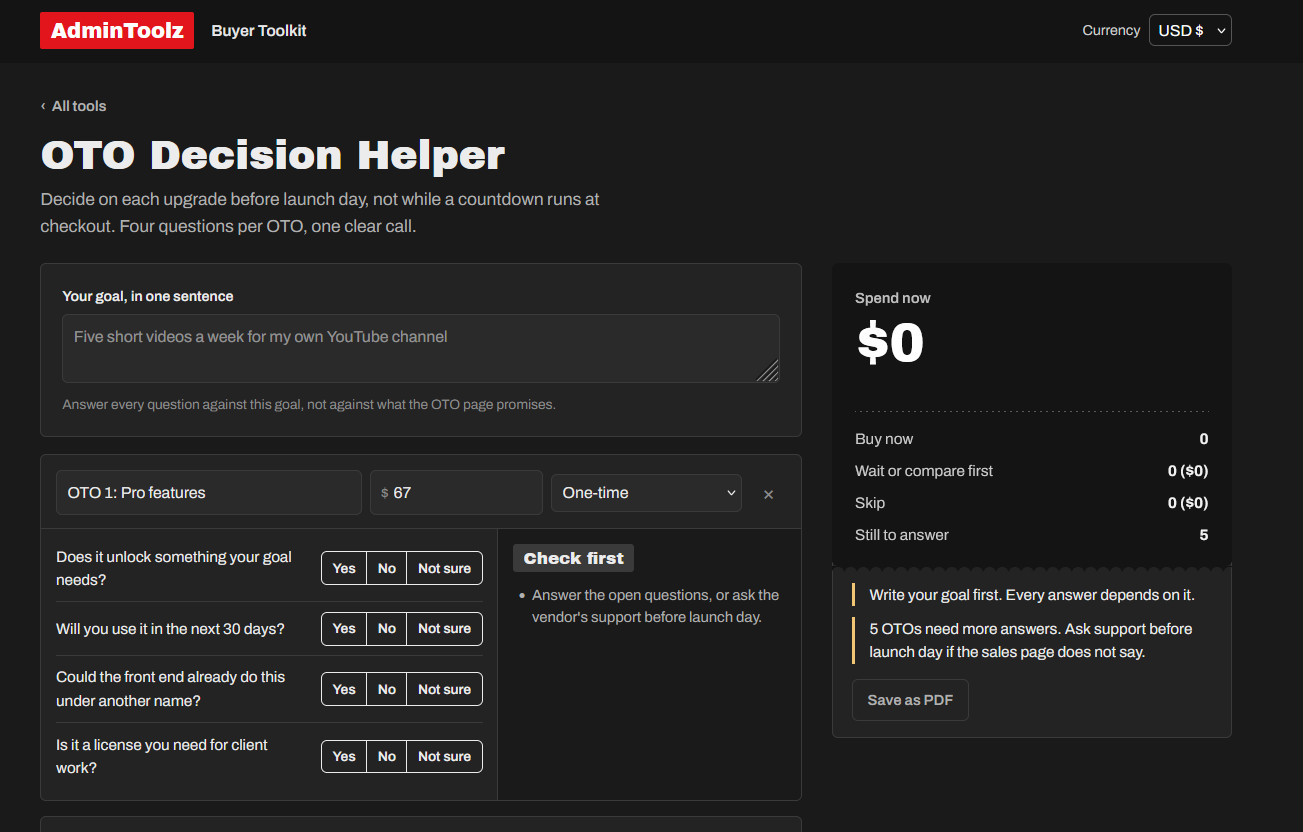Click the Currency label in header
The height and width of the screenshot is (832, 1303).
click(x=1111, y=30)
